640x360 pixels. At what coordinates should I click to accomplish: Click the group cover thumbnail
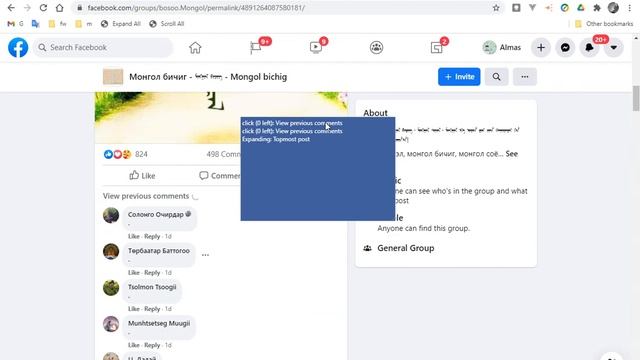113,77
